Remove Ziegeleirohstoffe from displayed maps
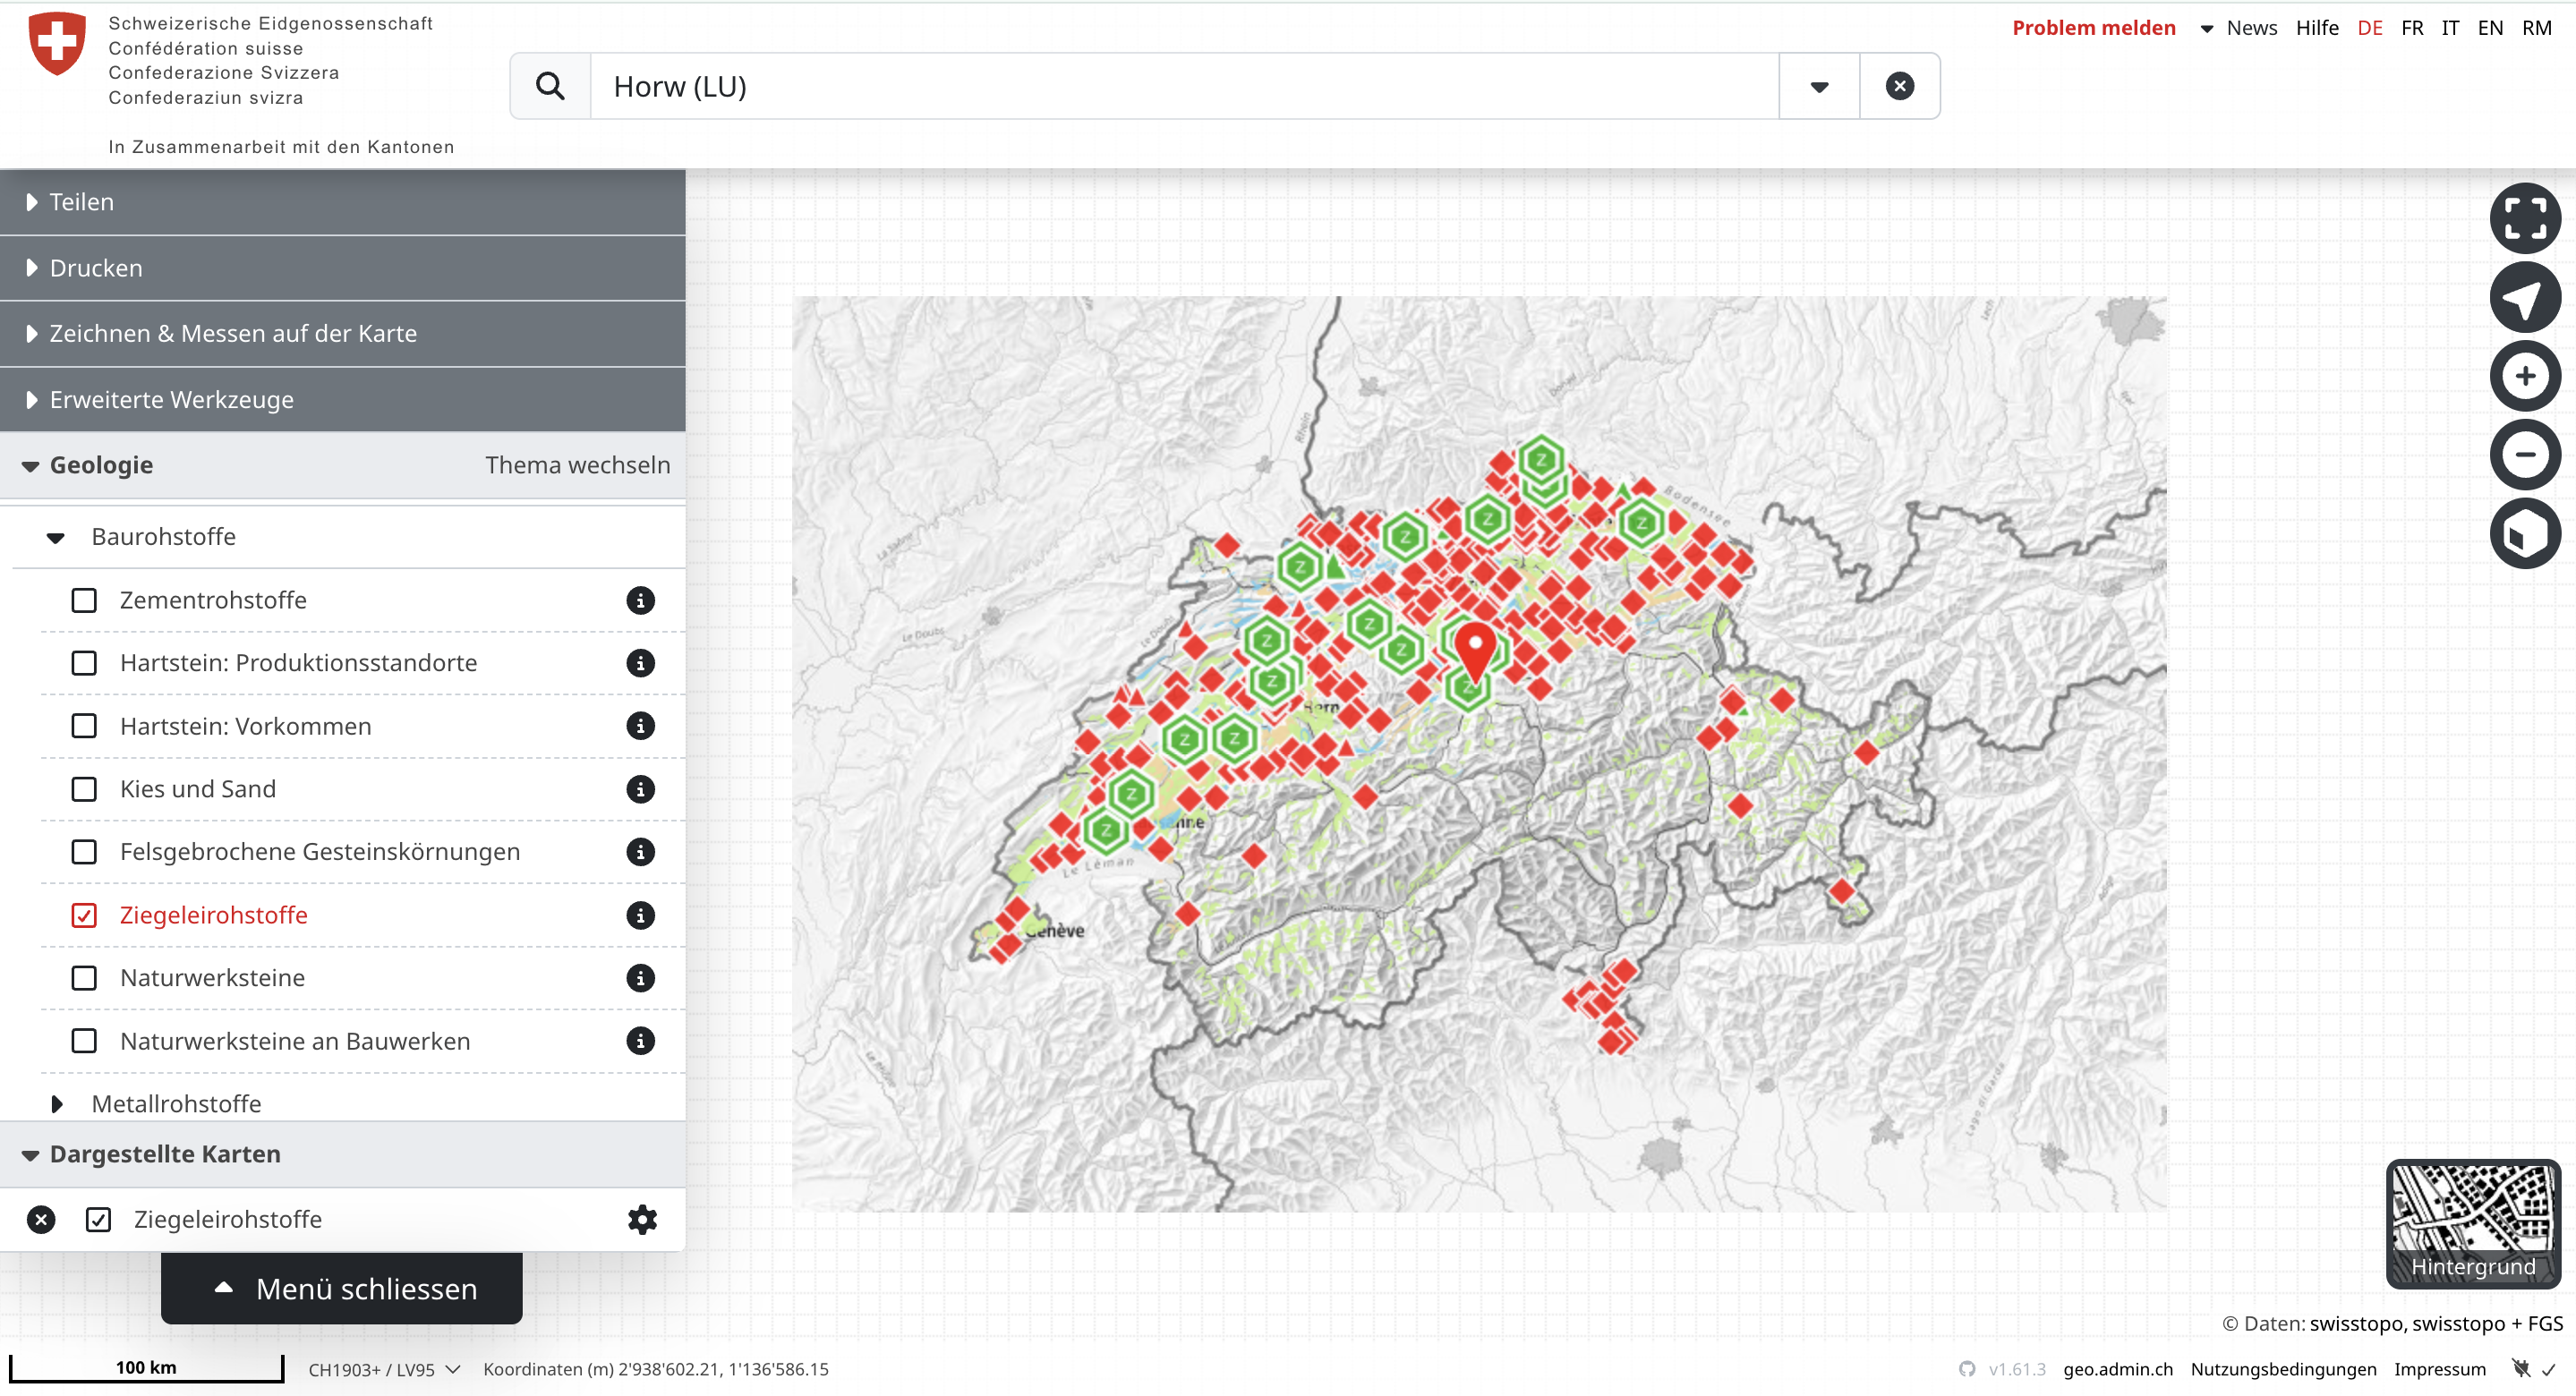 point(41,1219)
